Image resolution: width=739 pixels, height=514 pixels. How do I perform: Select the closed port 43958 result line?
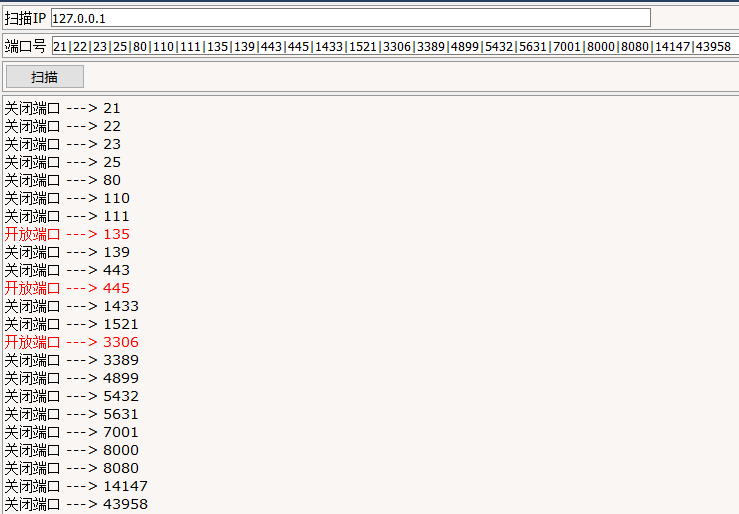pos(76,504)
